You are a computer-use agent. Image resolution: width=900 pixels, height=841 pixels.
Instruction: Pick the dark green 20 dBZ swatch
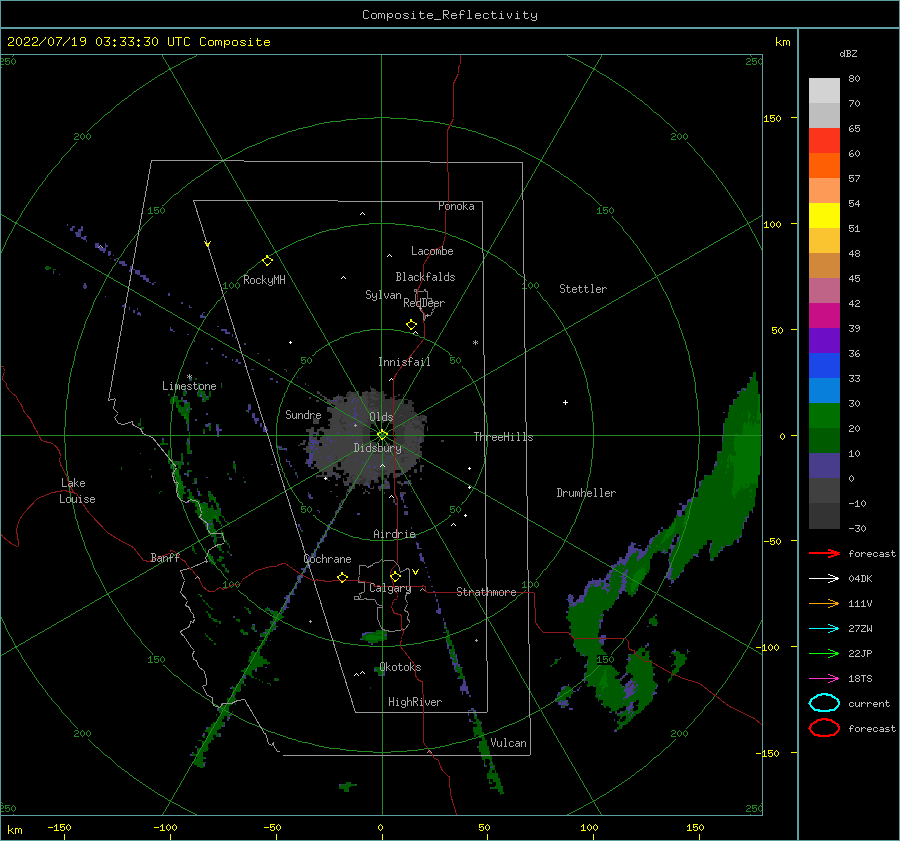[x=824, y=440]
